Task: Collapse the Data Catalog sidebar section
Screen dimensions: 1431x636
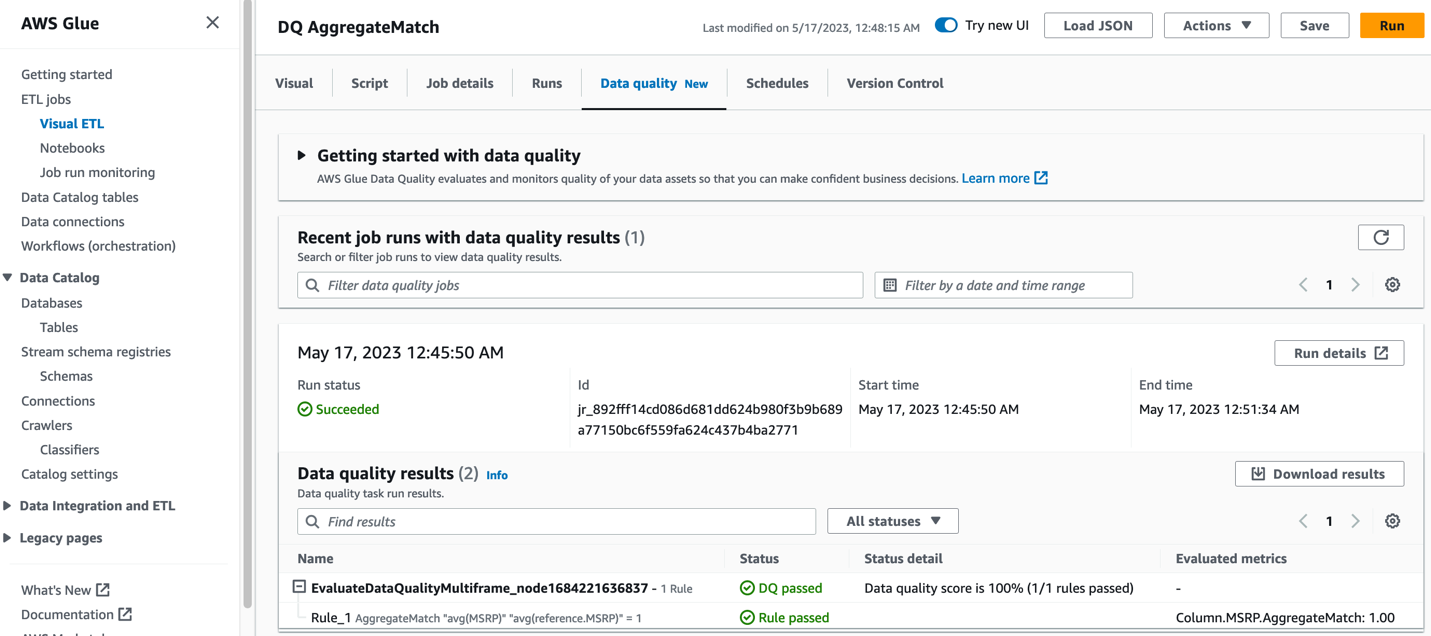Action: tap(8, 277)
